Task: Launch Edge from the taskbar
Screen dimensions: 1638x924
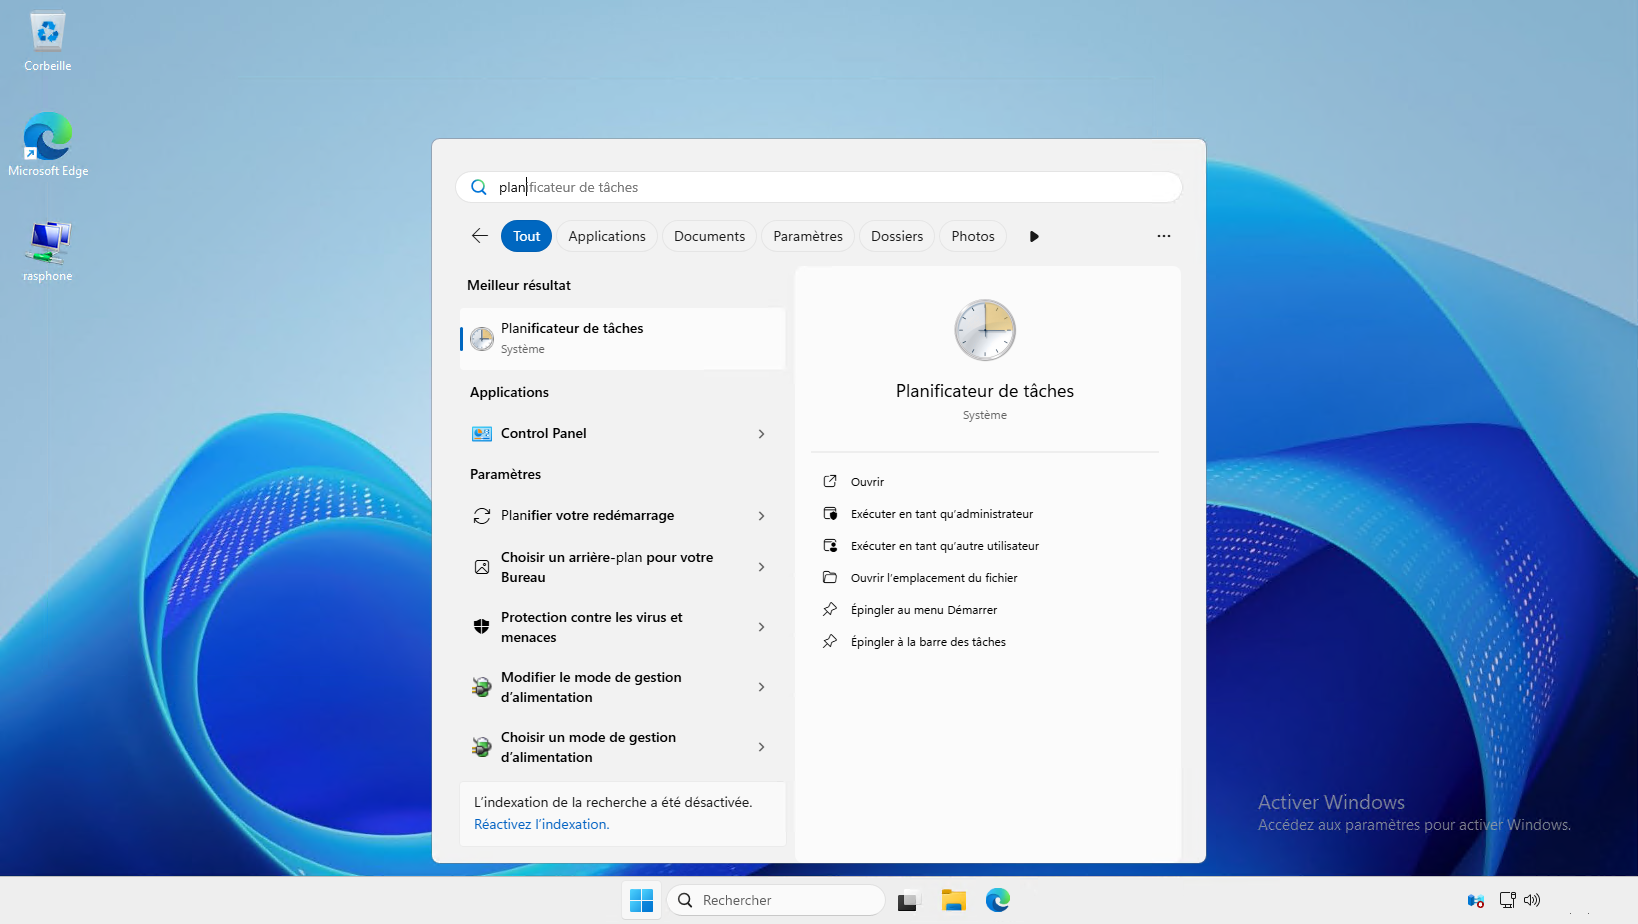Action: [x=997, y=900]
